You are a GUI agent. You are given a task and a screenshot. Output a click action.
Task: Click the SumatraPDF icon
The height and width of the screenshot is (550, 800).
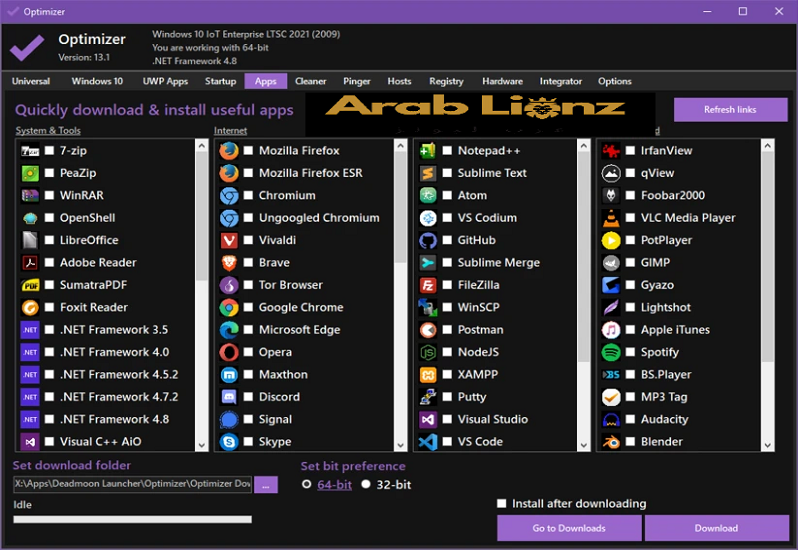30,285
